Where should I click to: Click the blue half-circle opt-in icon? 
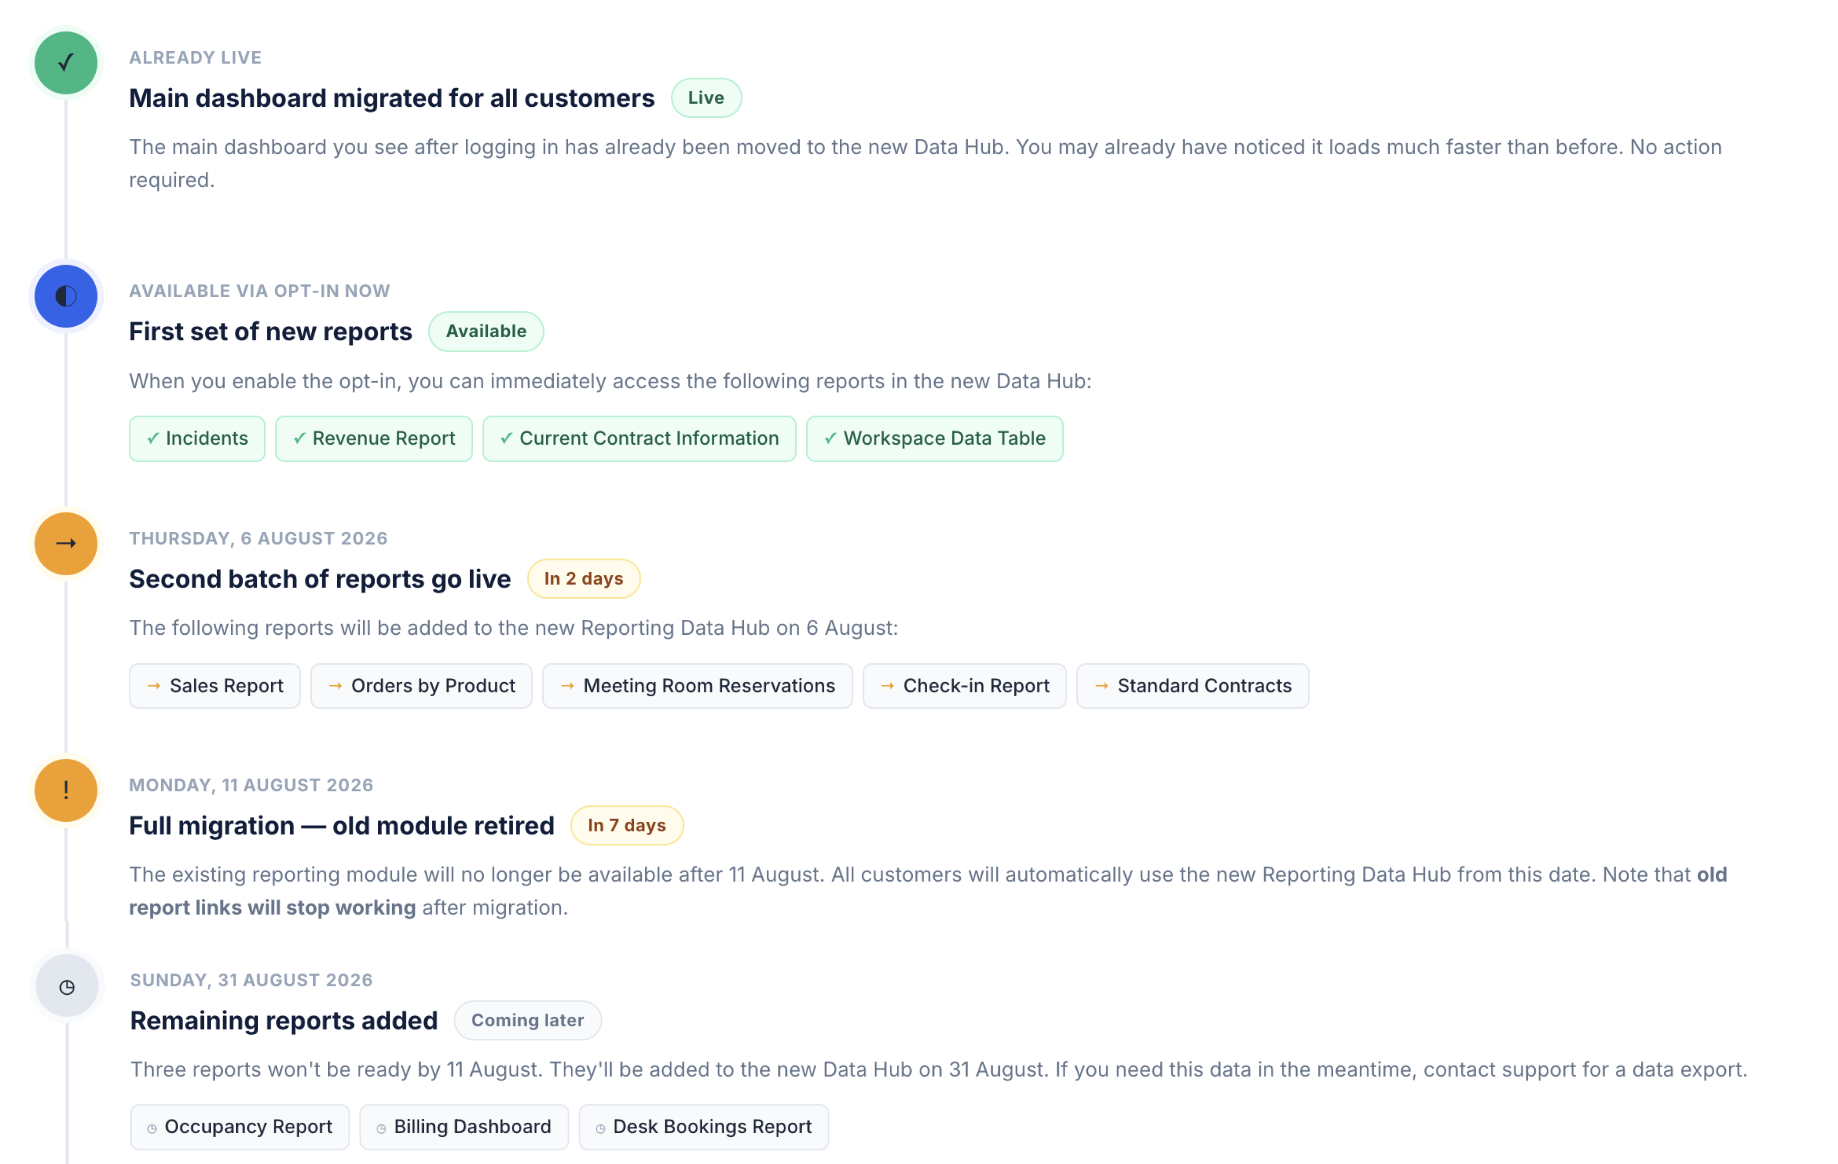66,296
